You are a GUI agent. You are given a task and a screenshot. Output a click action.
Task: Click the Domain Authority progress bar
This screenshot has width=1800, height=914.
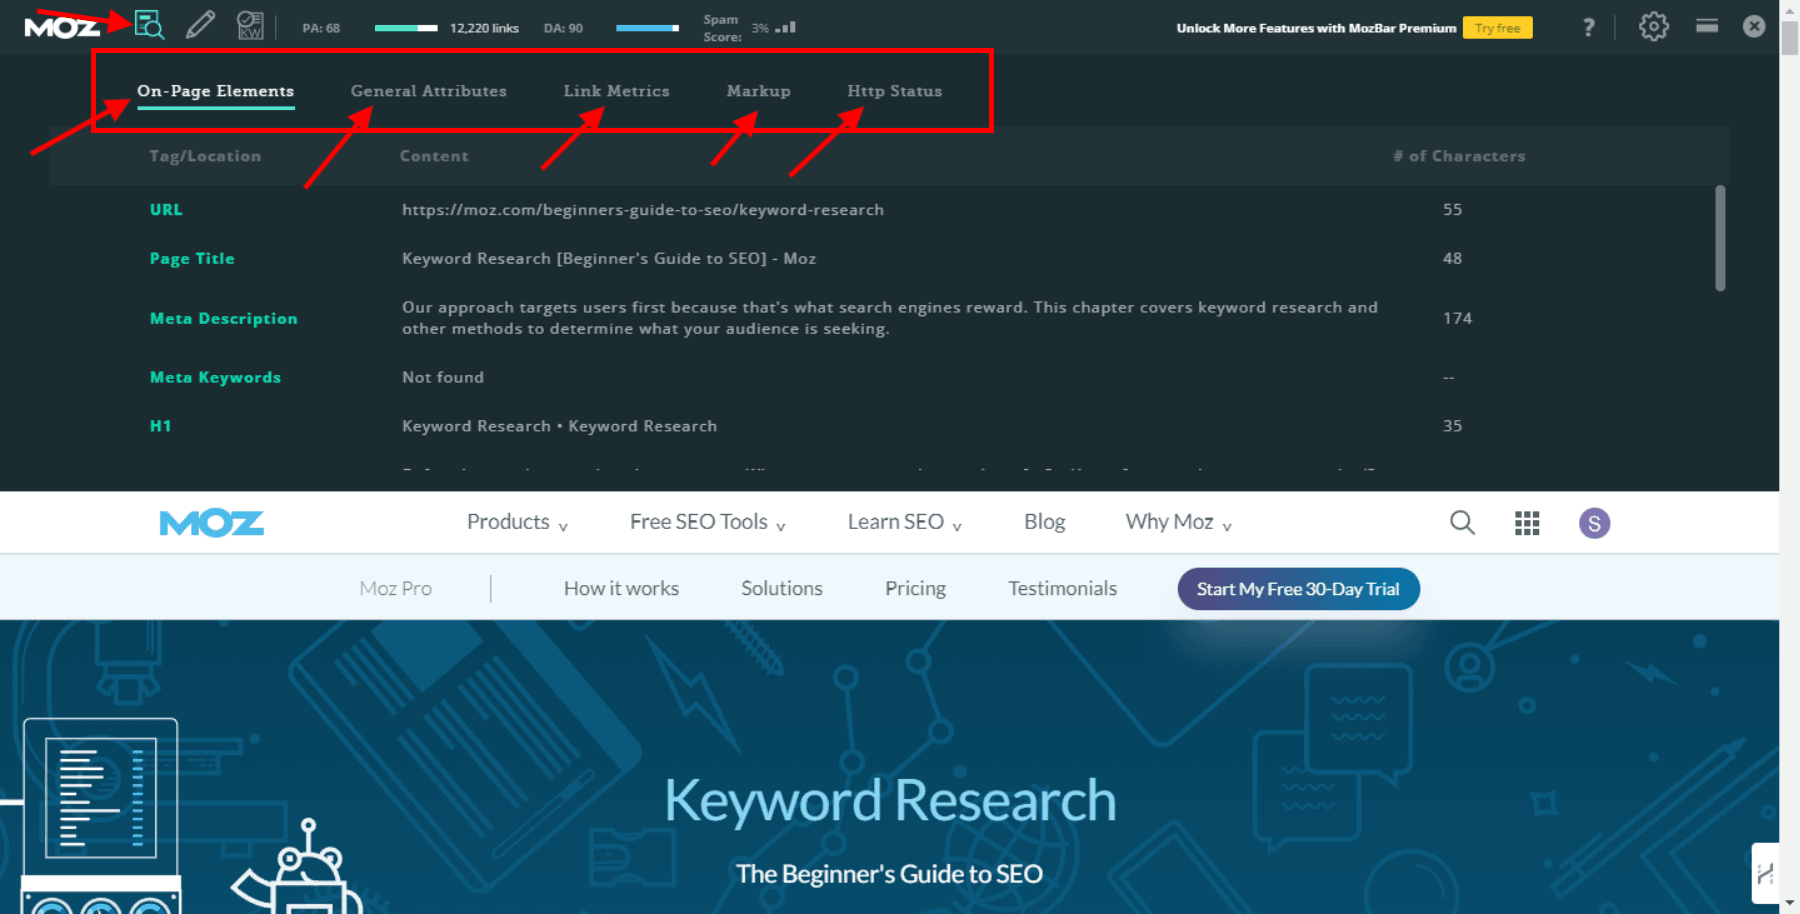coord(648,28)
